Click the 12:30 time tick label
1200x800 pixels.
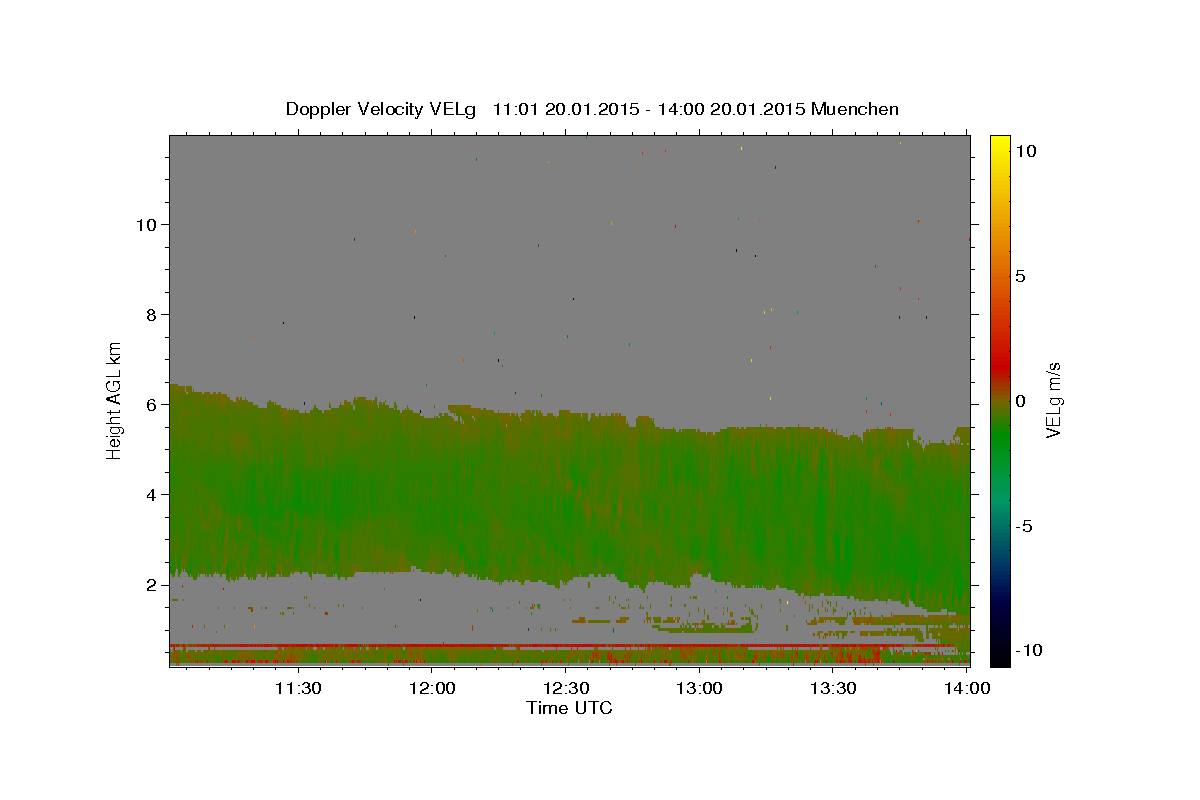point(566,689)
